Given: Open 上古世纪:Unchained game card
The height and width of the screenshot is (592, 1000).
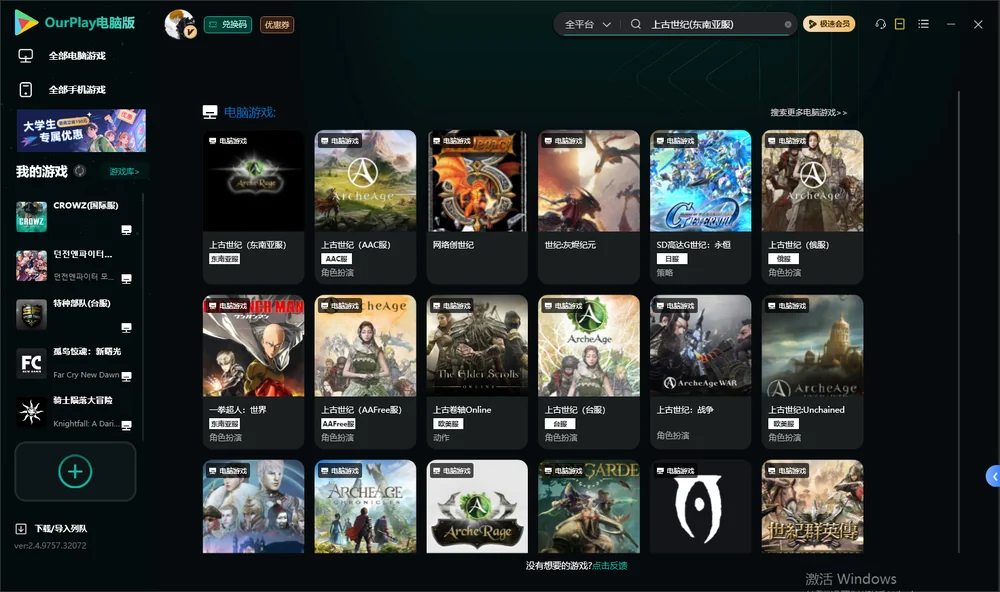Looking at the screenshot, I should [x=812, y=372].
